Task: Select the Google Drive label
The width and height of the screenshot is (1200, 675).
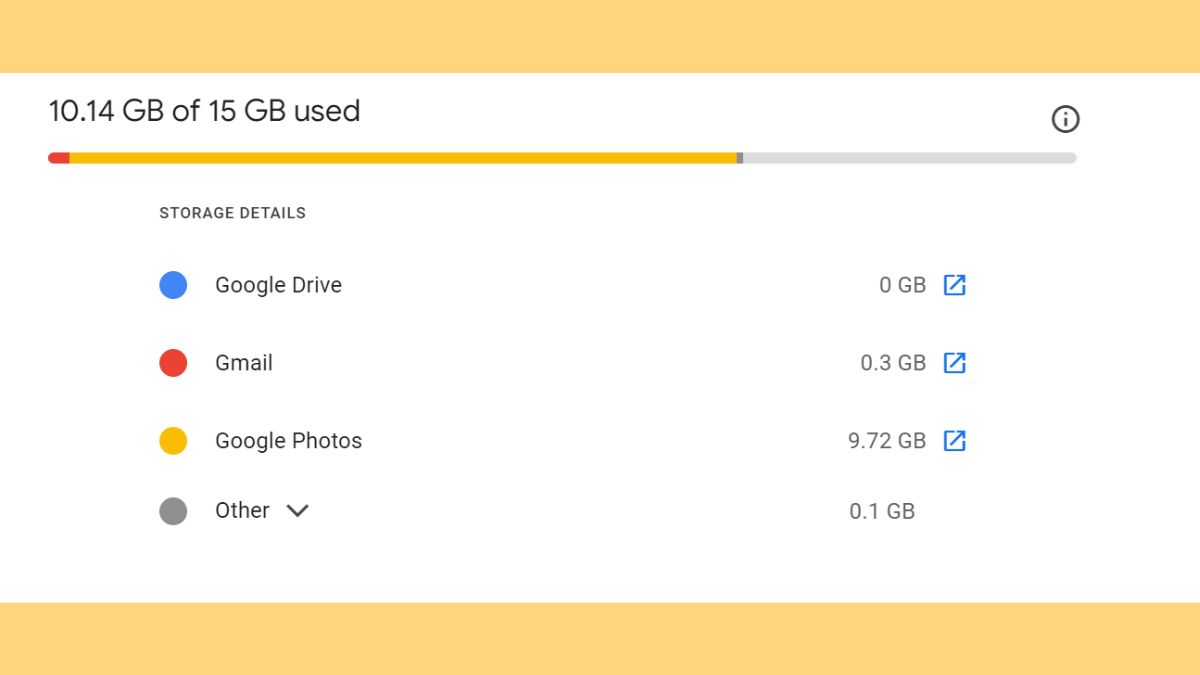Action: pyautogui.click(x=278, y=285)
